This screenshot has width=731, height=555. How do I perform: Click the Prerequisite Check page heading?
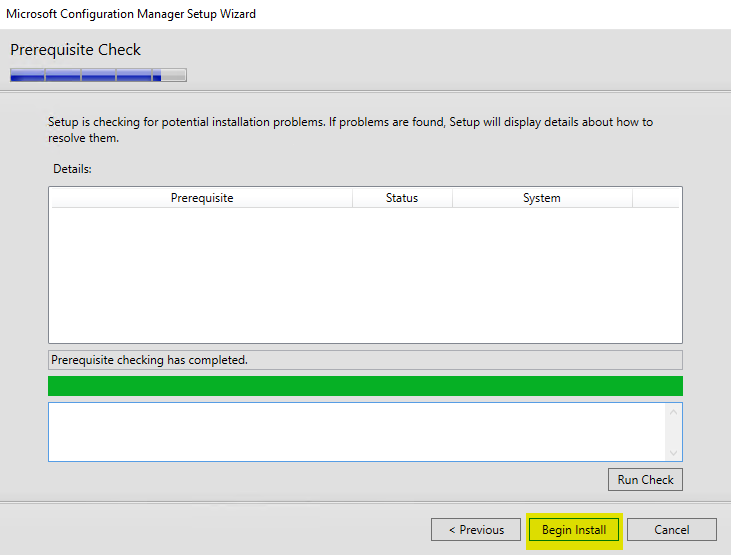tap(76, 50)
